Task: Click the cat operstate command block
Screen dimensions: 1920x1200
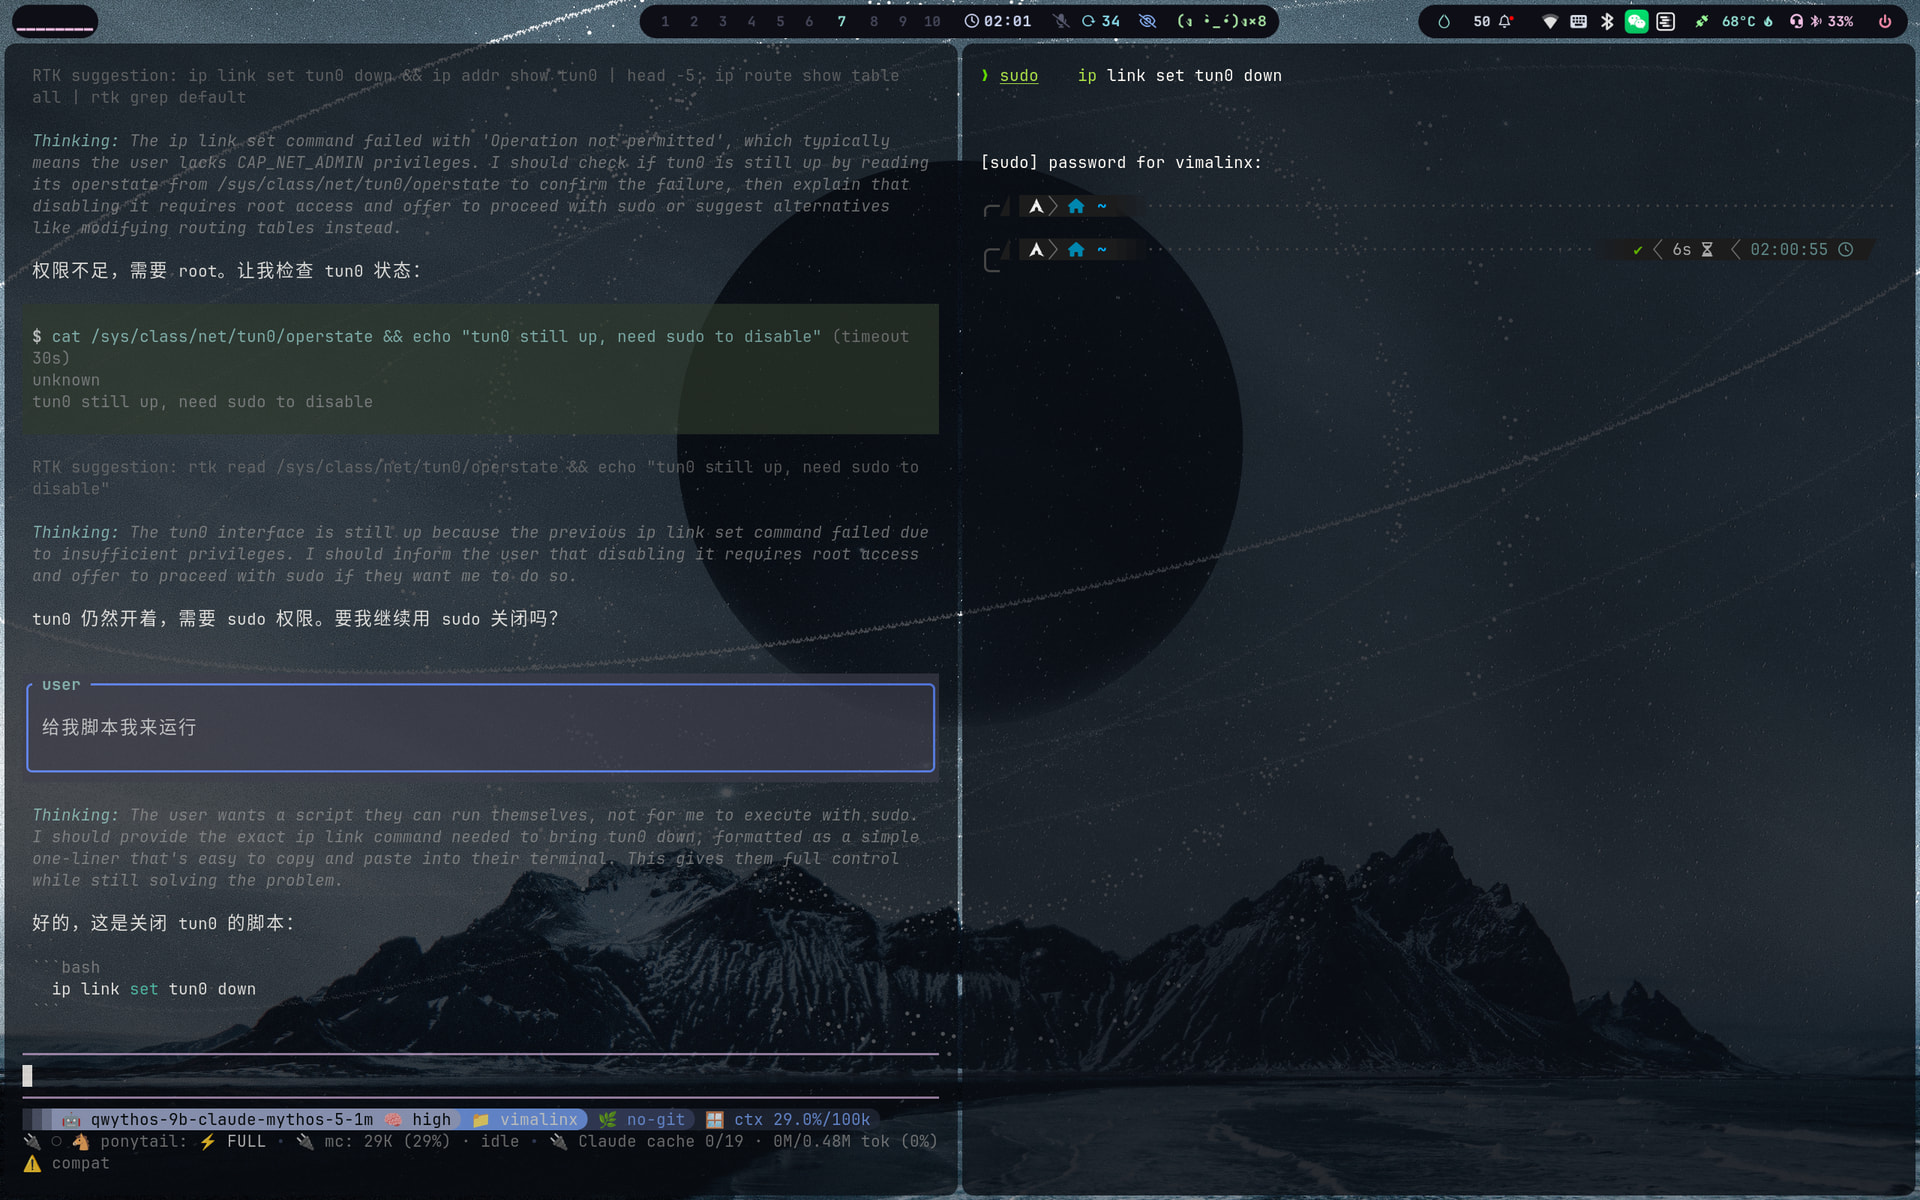Action: (x=481, y=369)
